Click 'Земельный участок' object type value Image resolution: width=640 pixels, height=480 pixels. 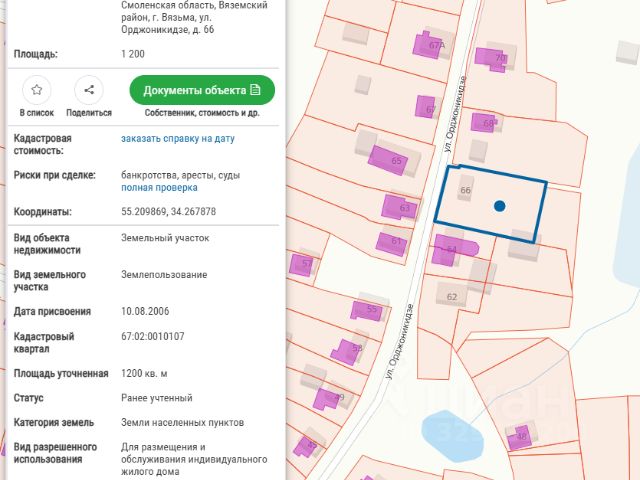pos(165,238)
